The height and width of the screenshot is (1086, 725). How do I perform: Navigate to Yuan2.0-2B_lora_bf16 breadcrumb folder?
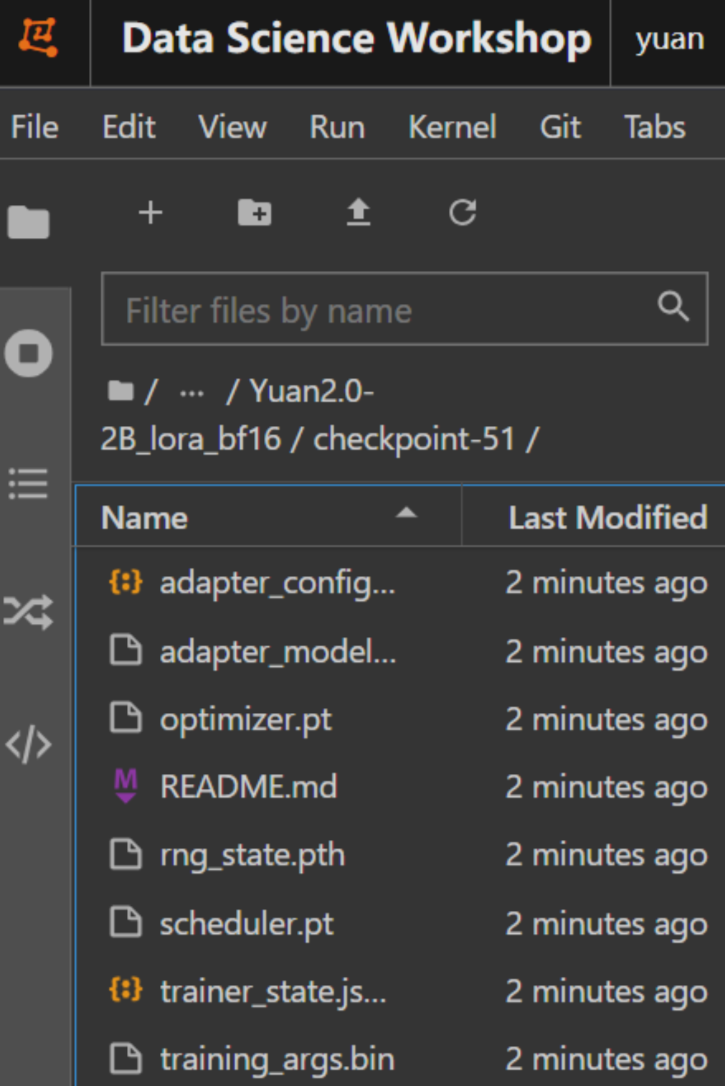click(x=238, y=414)
